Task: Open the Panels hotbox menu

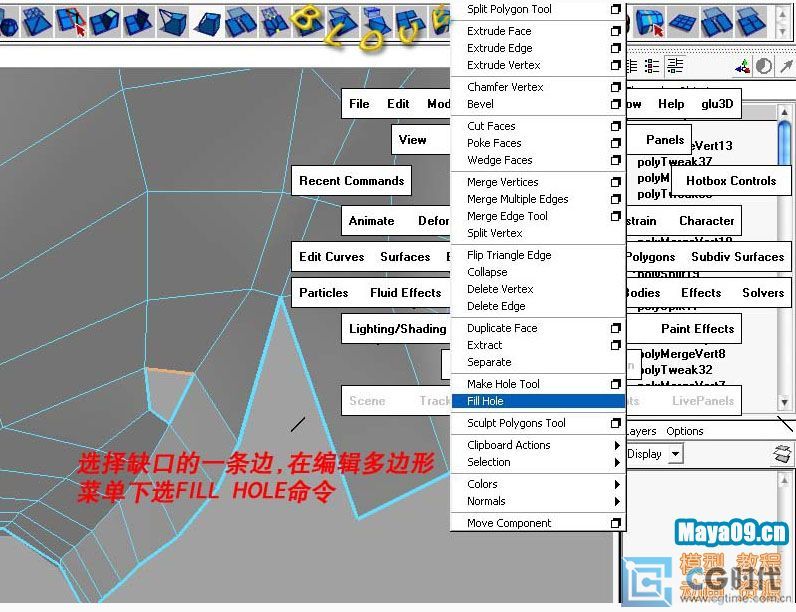Action: pyautogui.click(x=665, y=140)
